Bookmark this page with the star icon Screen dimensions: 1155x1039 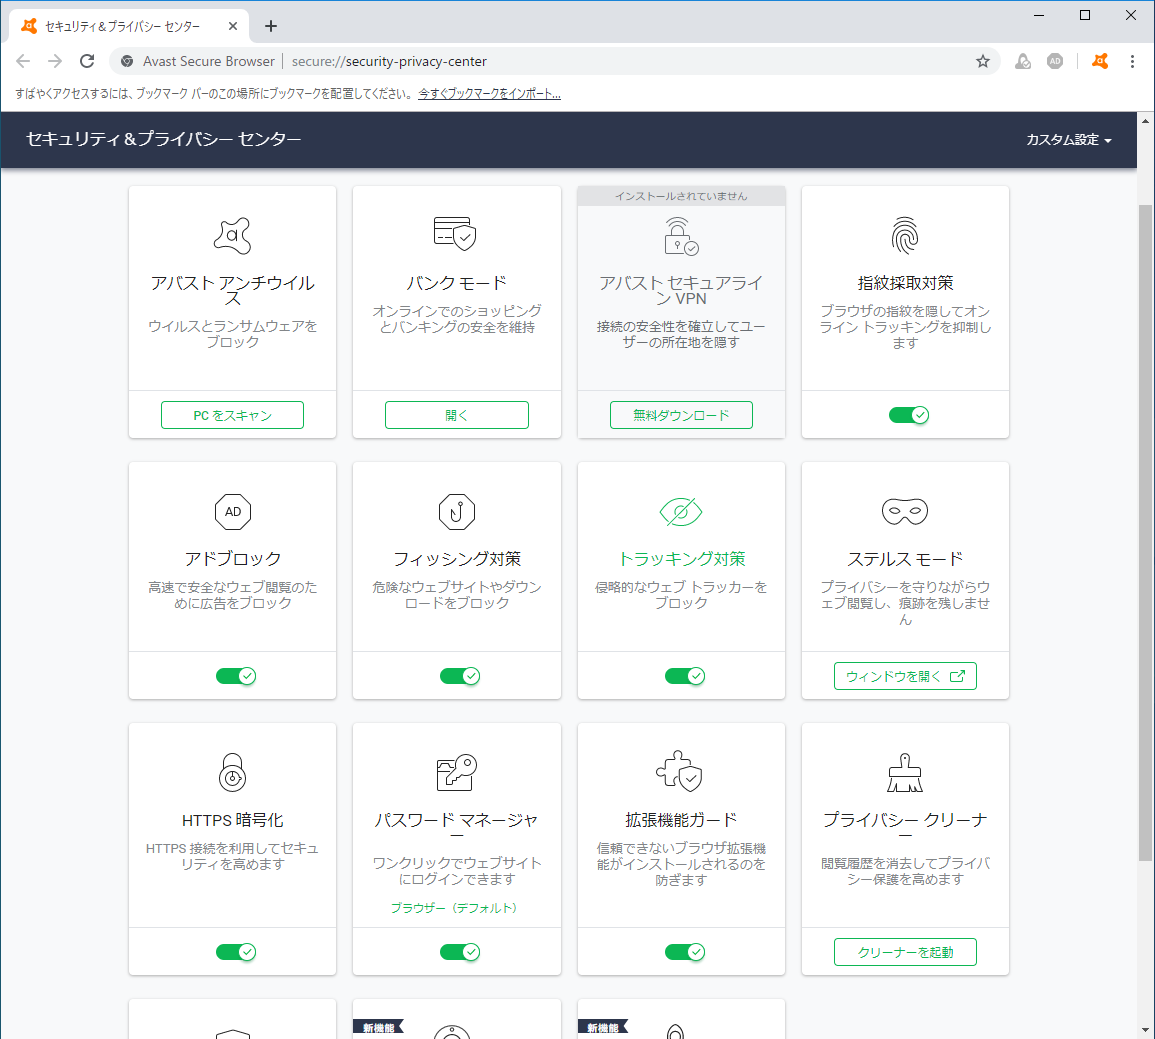tap(983, 61)
